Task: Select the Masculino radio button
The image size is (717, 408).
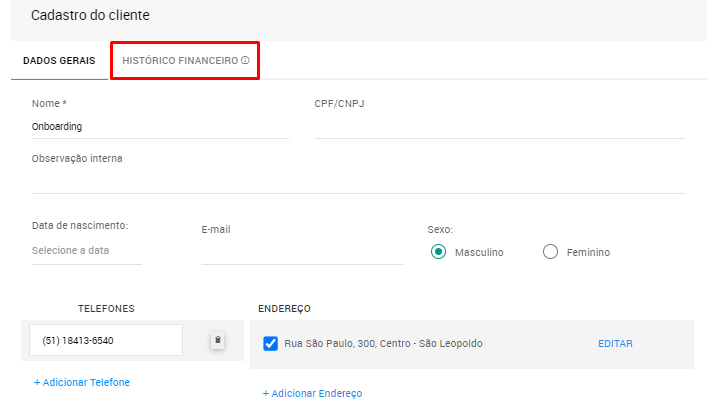Action: point(438,252)
